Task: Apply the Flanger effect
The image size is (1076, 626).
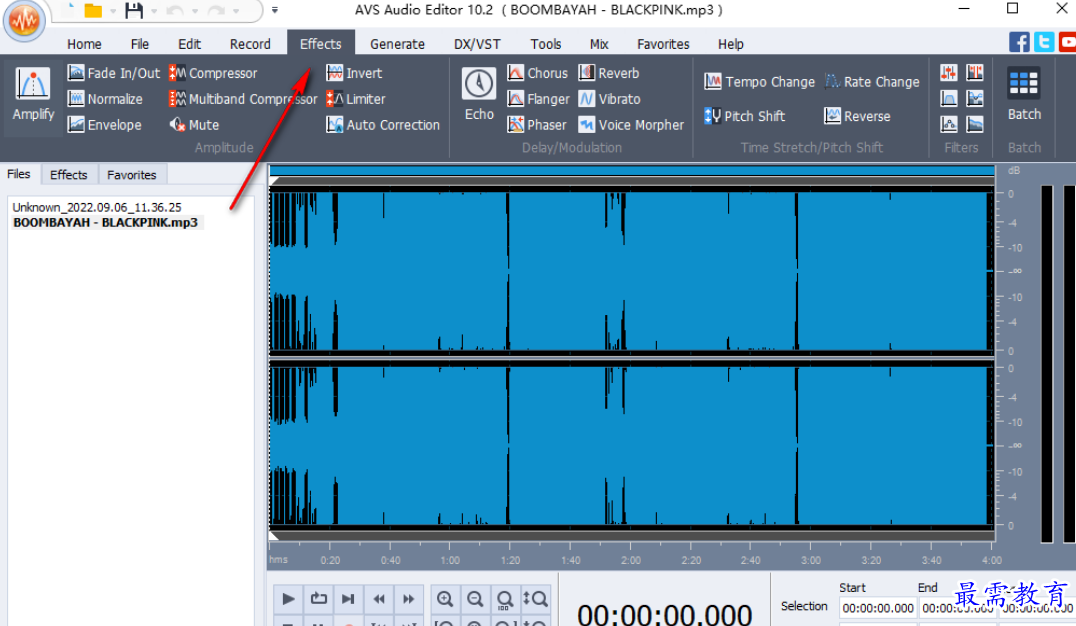Action: [x=538, y=99]
